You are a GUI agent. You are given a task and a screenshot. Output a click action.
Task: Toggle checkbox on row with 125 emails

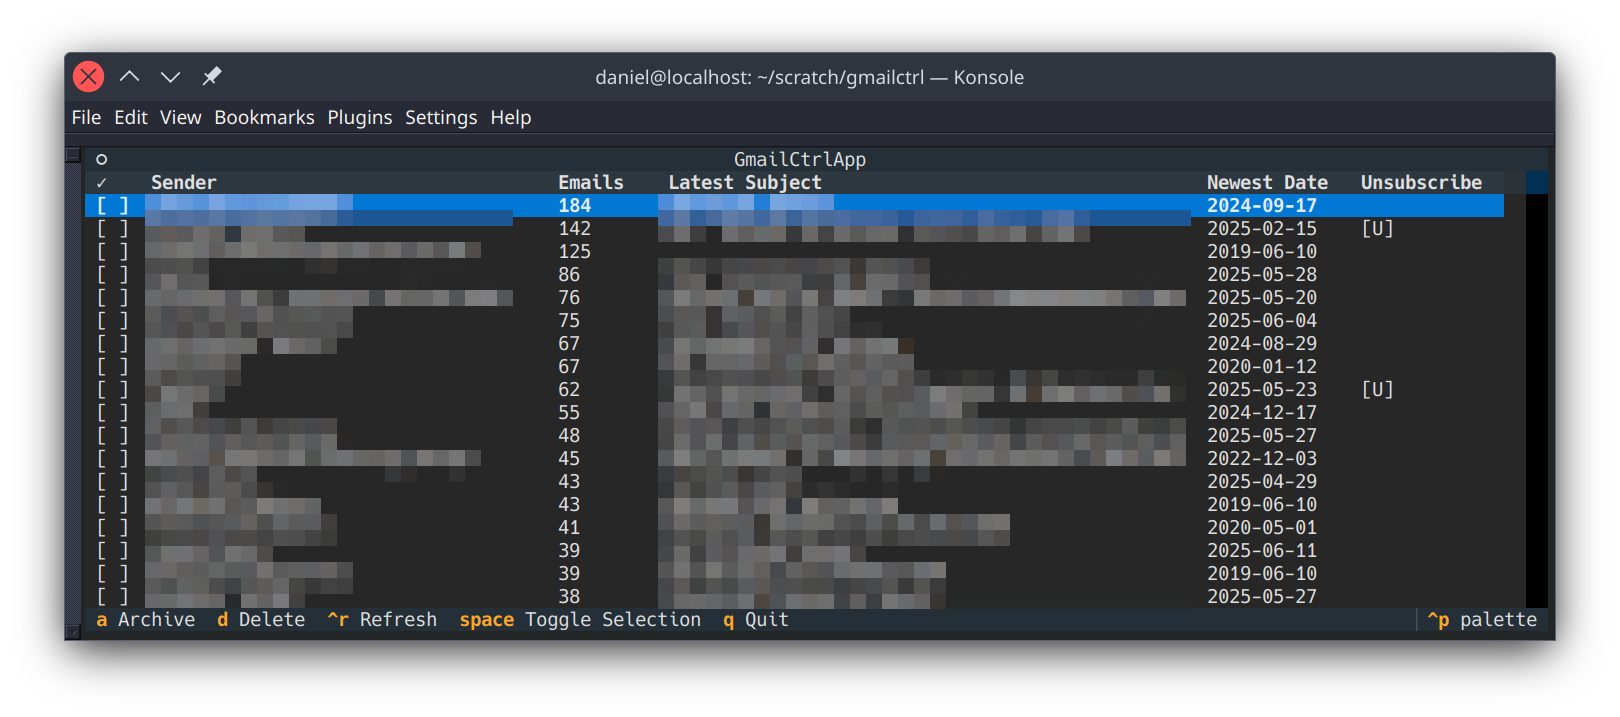click(112, 252)
